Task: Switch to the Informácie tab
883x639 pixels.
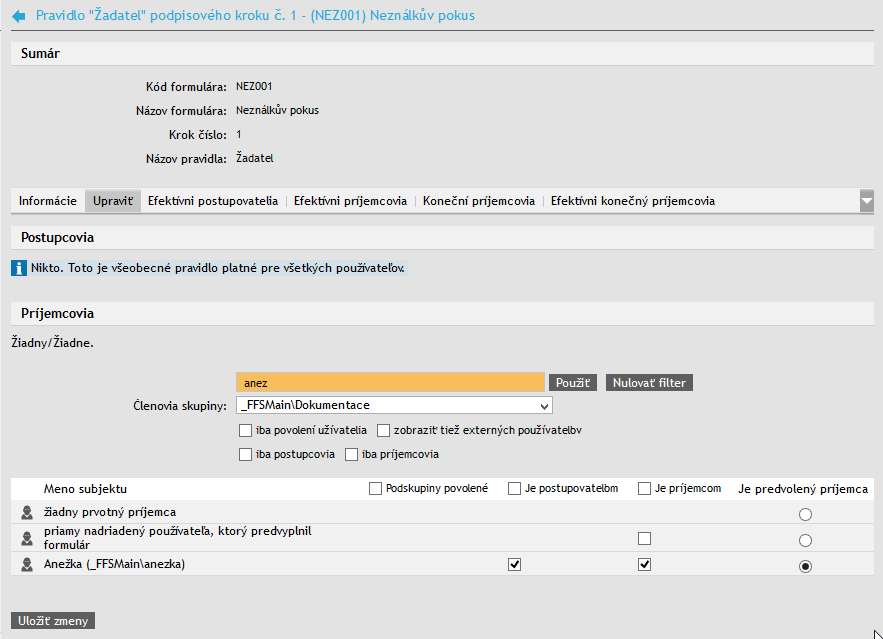Action: coord(48,201)
